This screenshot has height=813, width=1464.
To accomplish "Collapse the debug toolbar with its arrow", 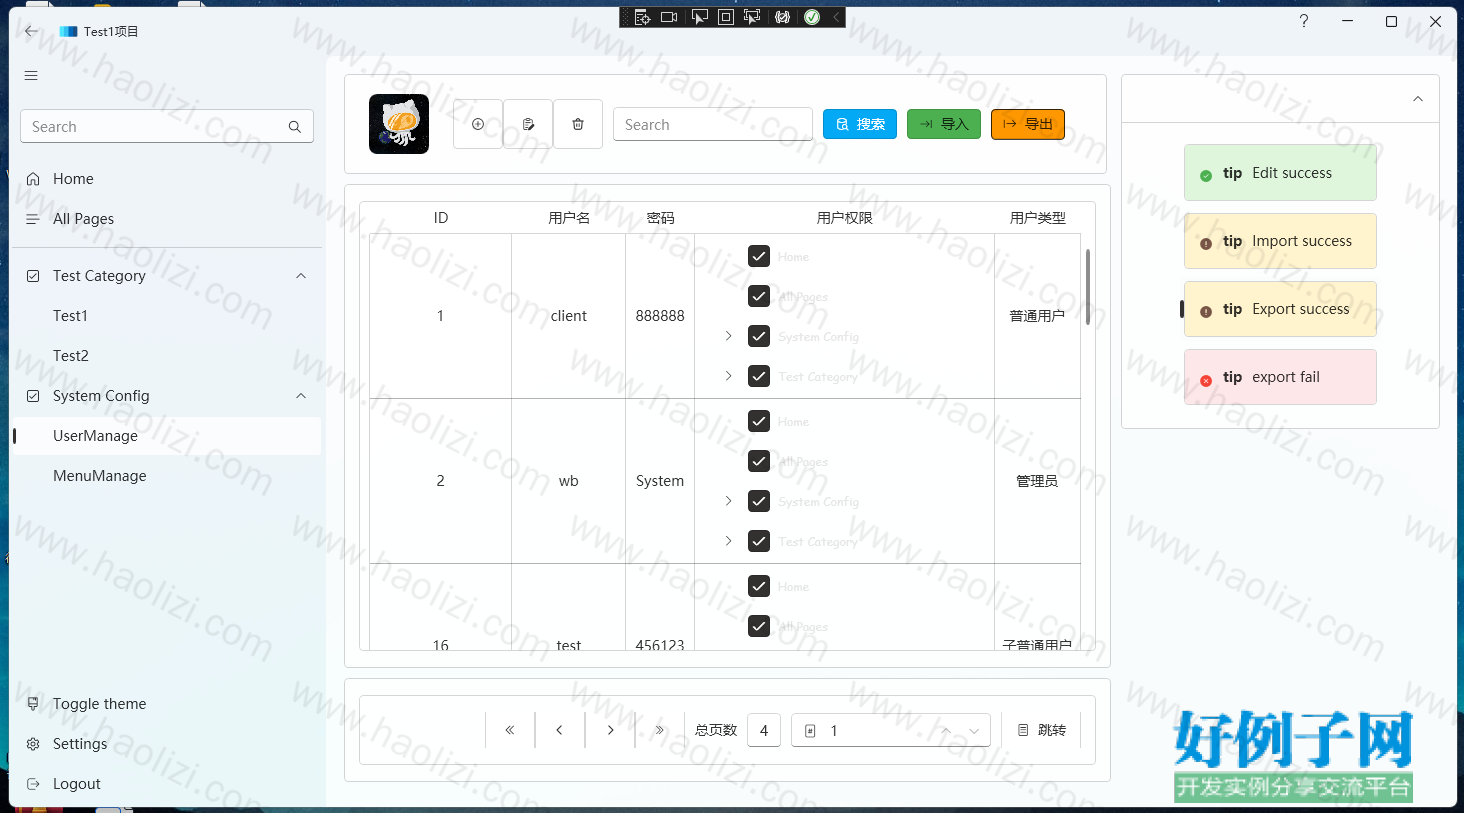I will [x=836, y=17].
